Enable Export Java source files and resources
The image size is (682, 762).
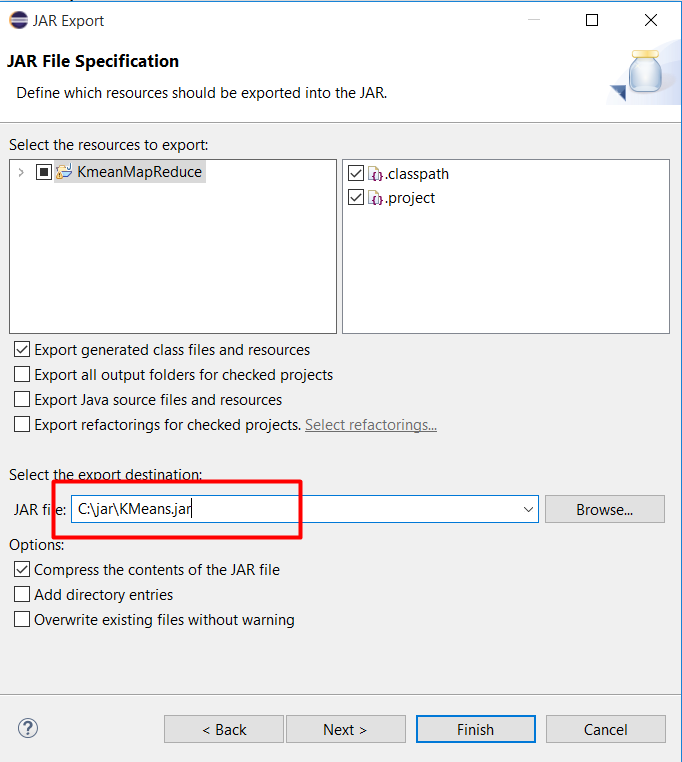pyautogui.click(x=22, y=400)
